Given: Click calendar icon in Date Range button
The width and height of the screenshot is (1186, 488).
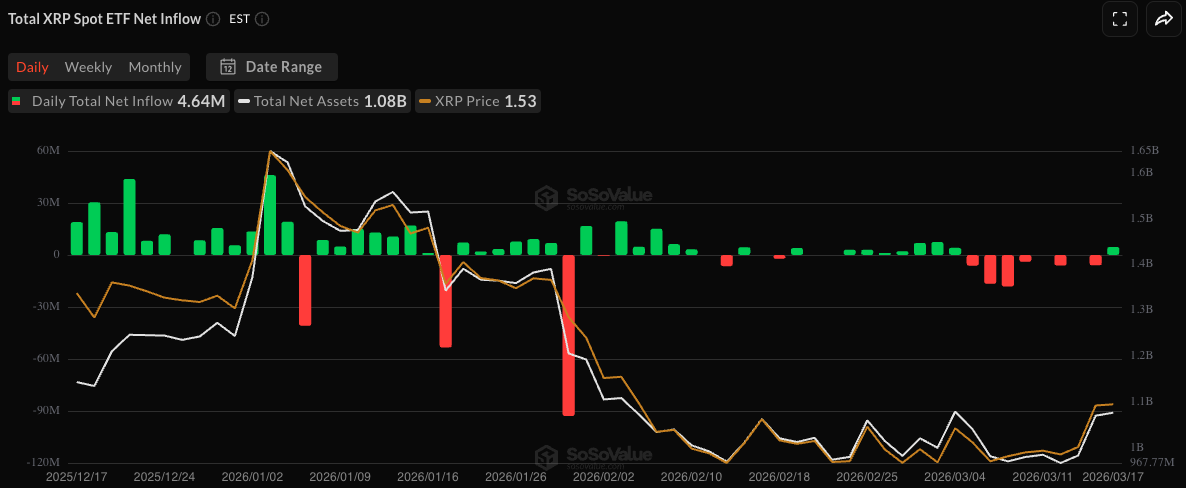Looking at the screenshot, I should point(228,67).
